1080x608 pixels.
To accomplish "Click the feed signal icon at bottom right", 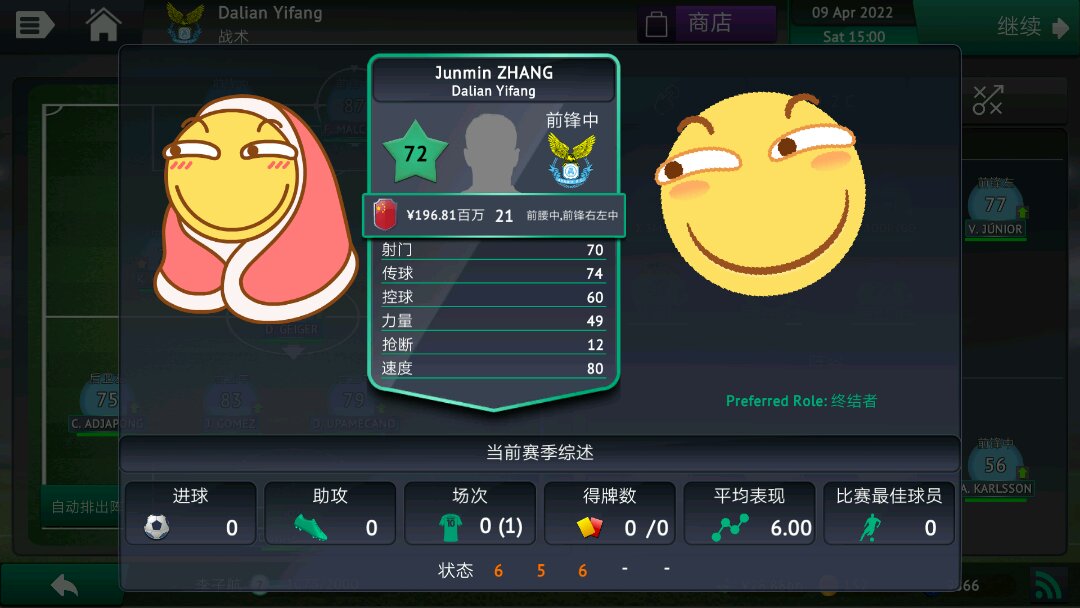I will (1047, 585).
